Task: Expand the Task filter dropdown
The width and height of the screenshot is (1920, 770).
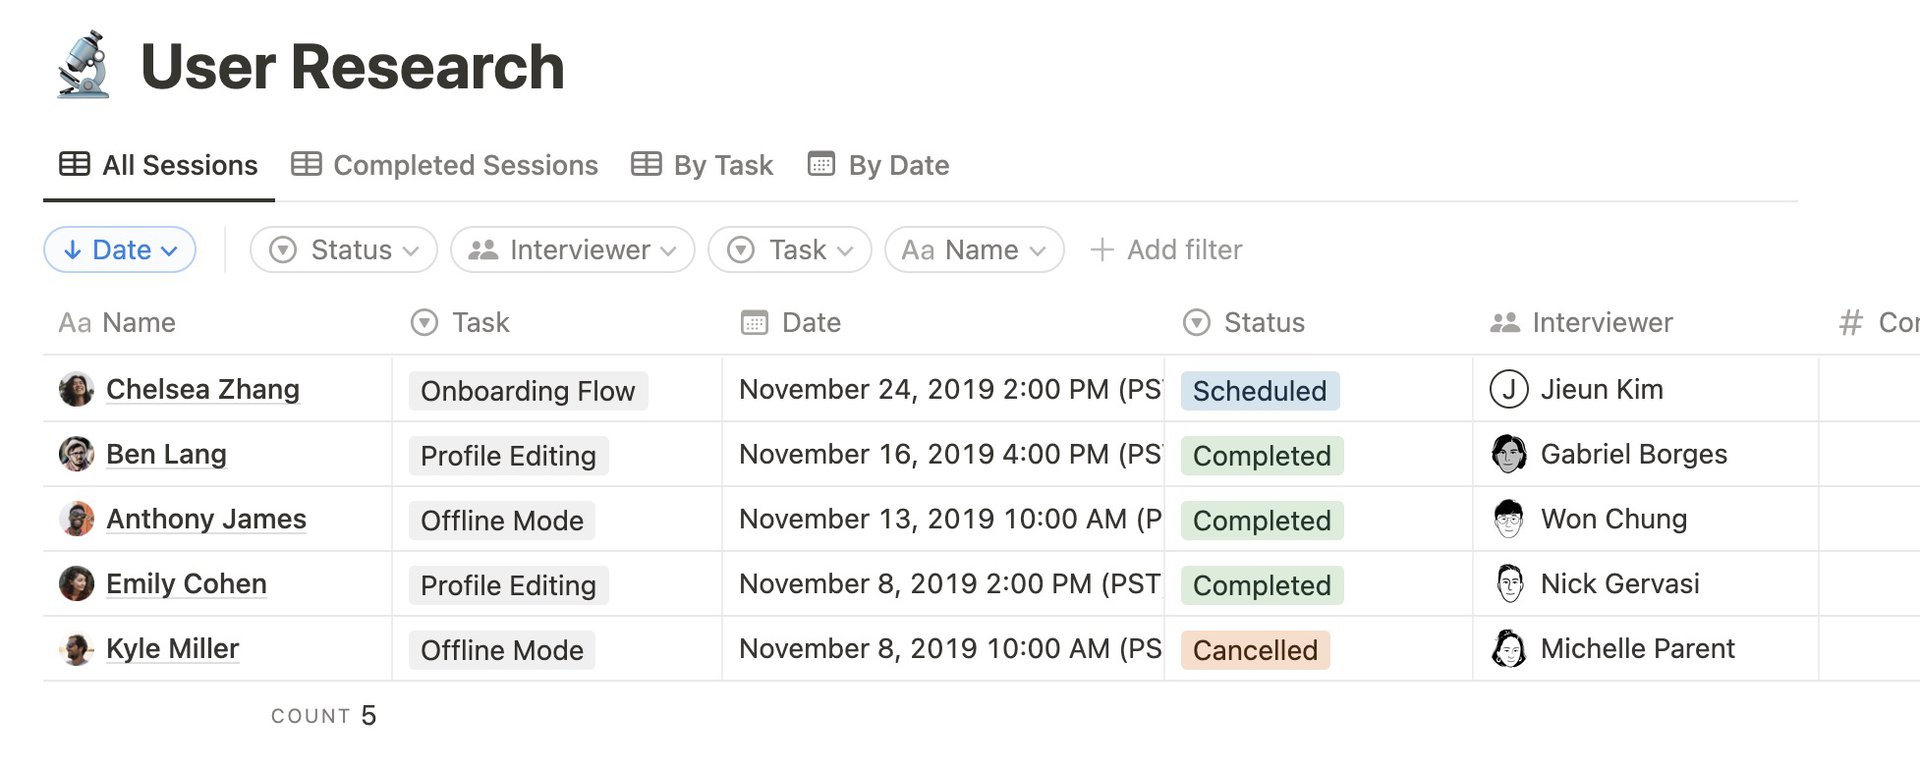Action: coord(789,250)
